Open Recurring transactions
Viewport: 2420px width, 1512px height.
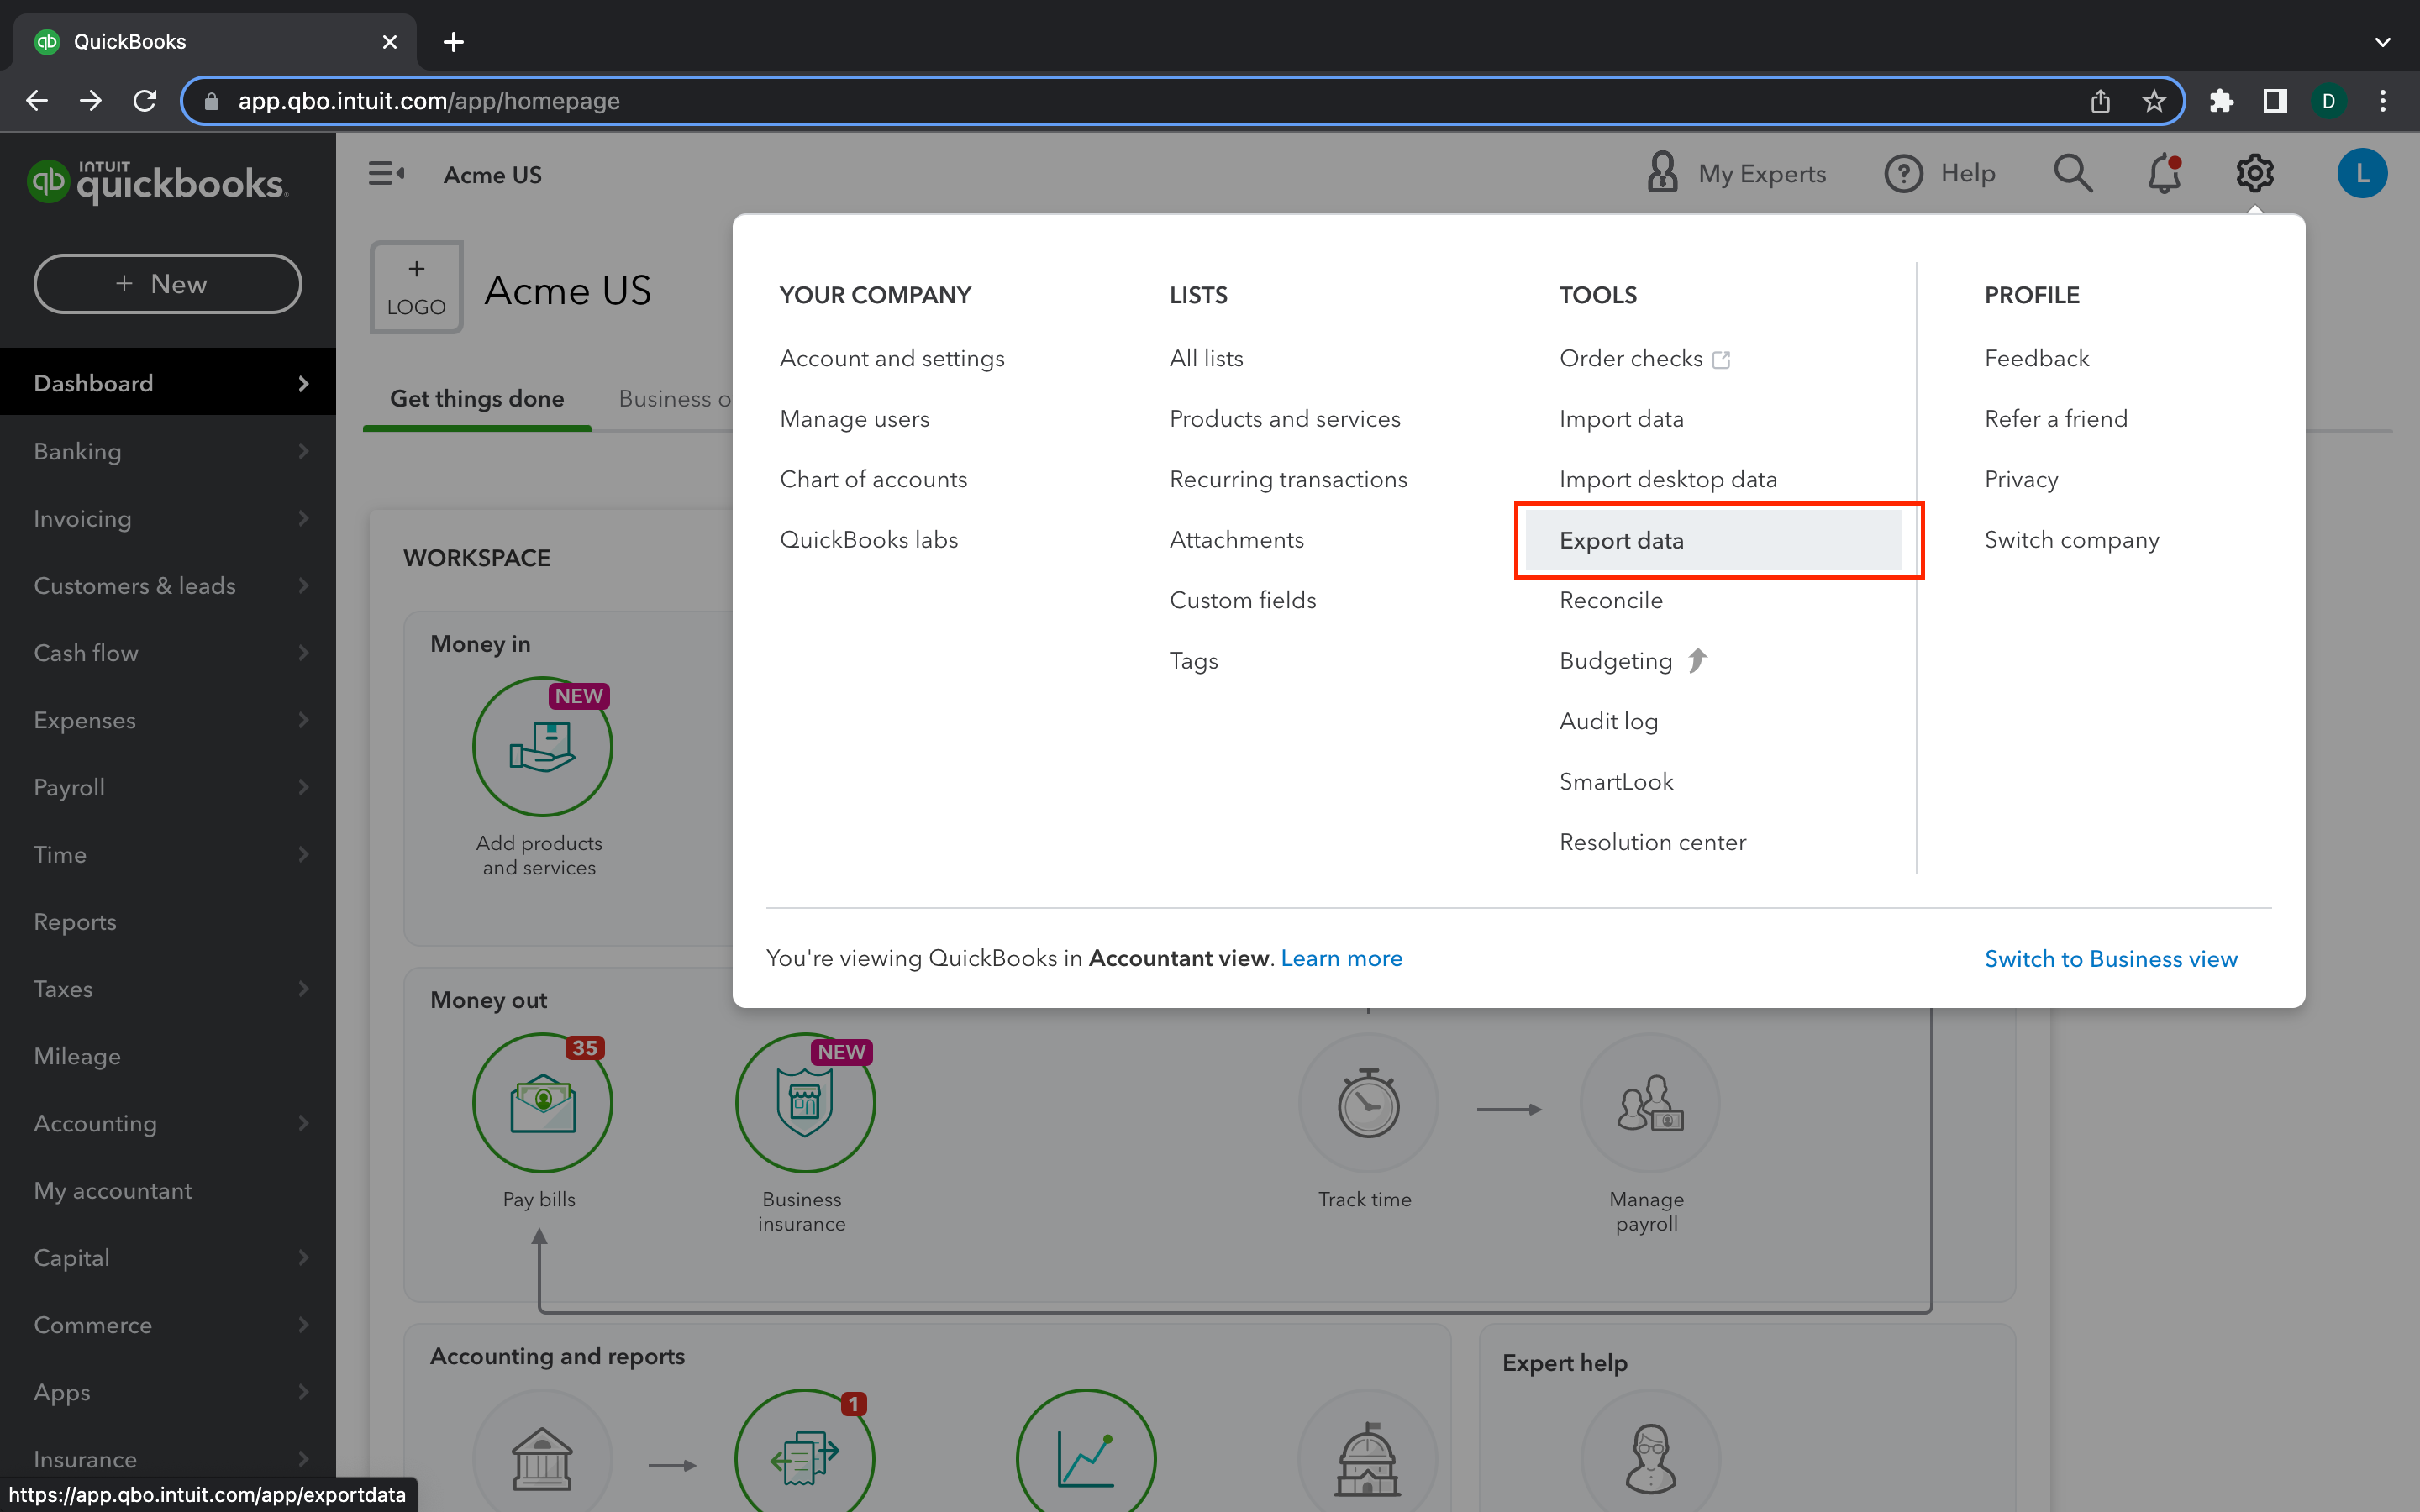tap(1288, 479)
